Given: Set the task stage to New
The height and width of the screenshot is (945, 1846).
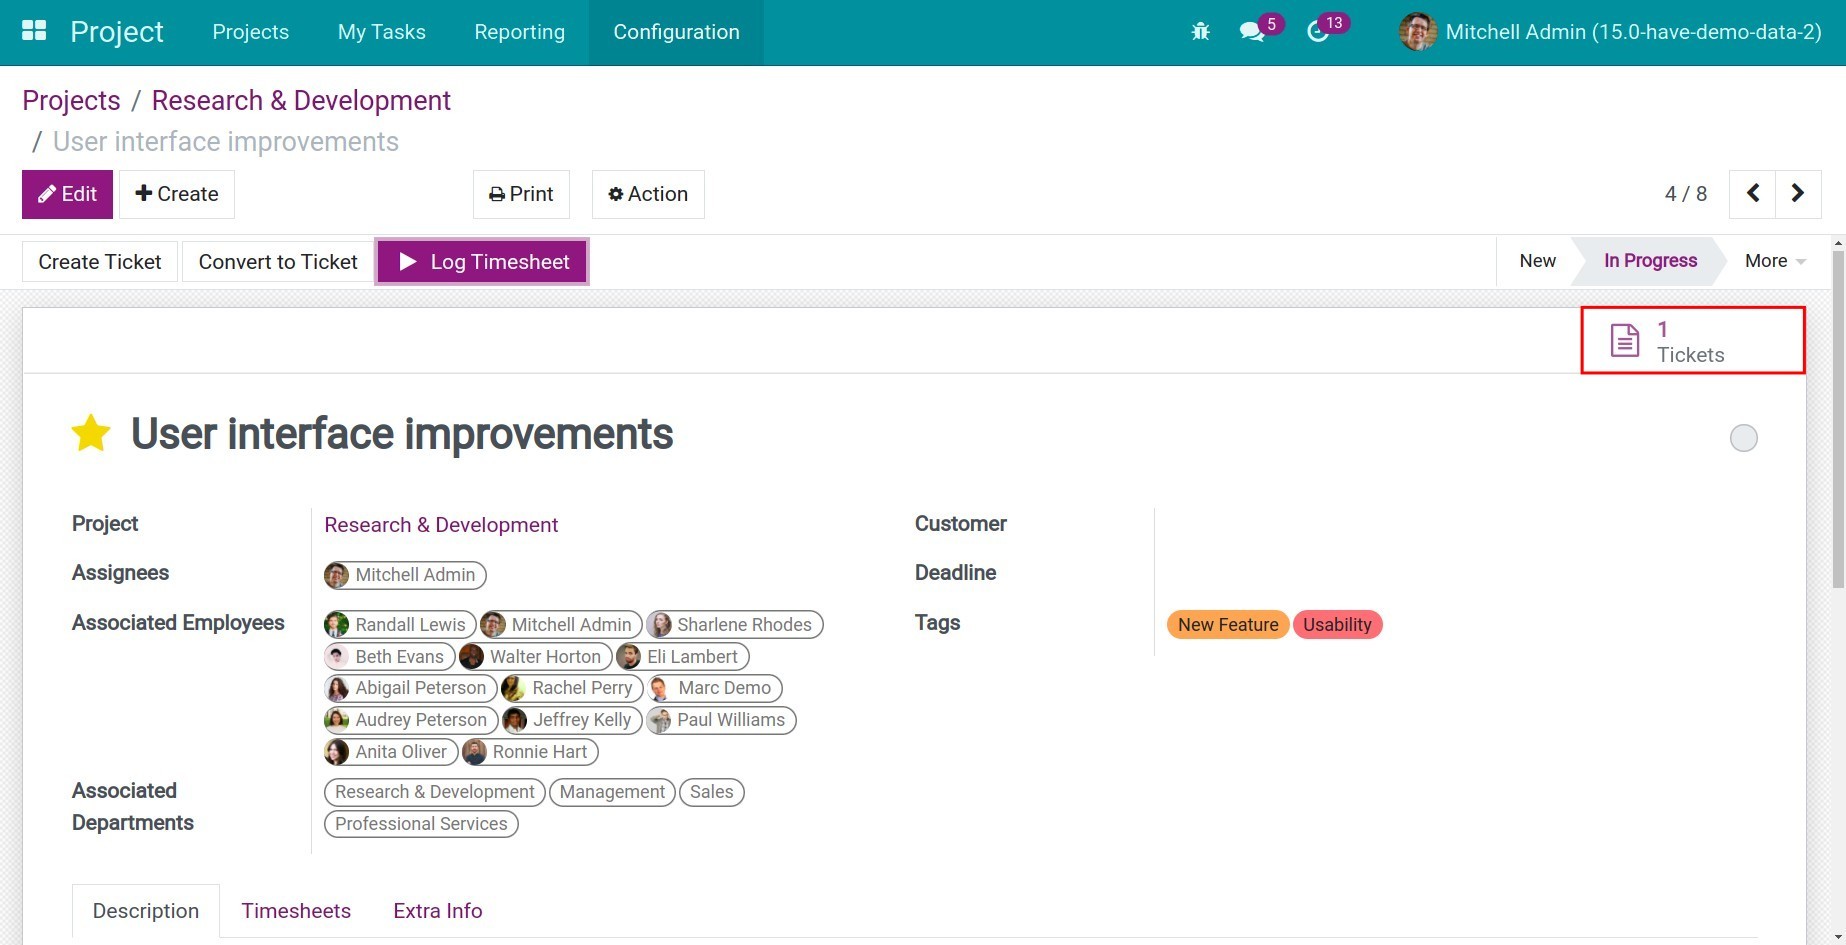Looking at the screenshot, I should [1537, 261].
